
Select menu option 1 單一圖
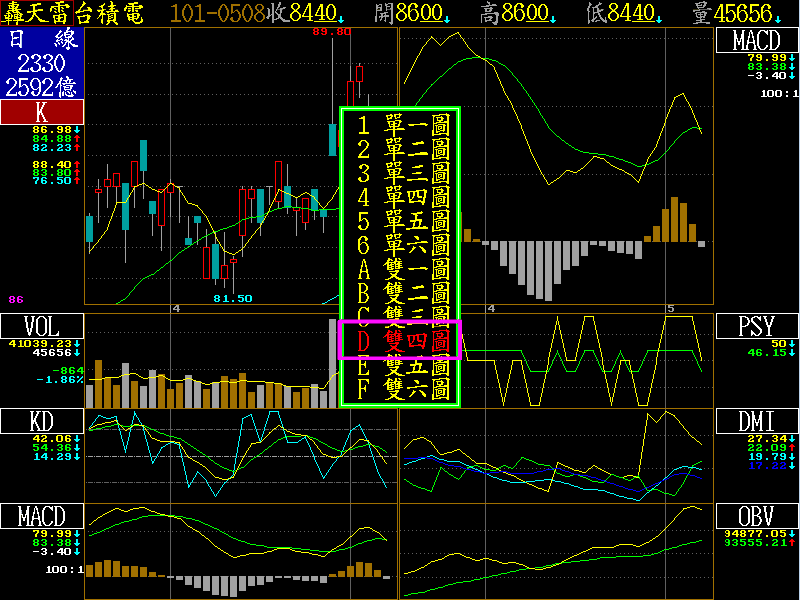(400, 125)
